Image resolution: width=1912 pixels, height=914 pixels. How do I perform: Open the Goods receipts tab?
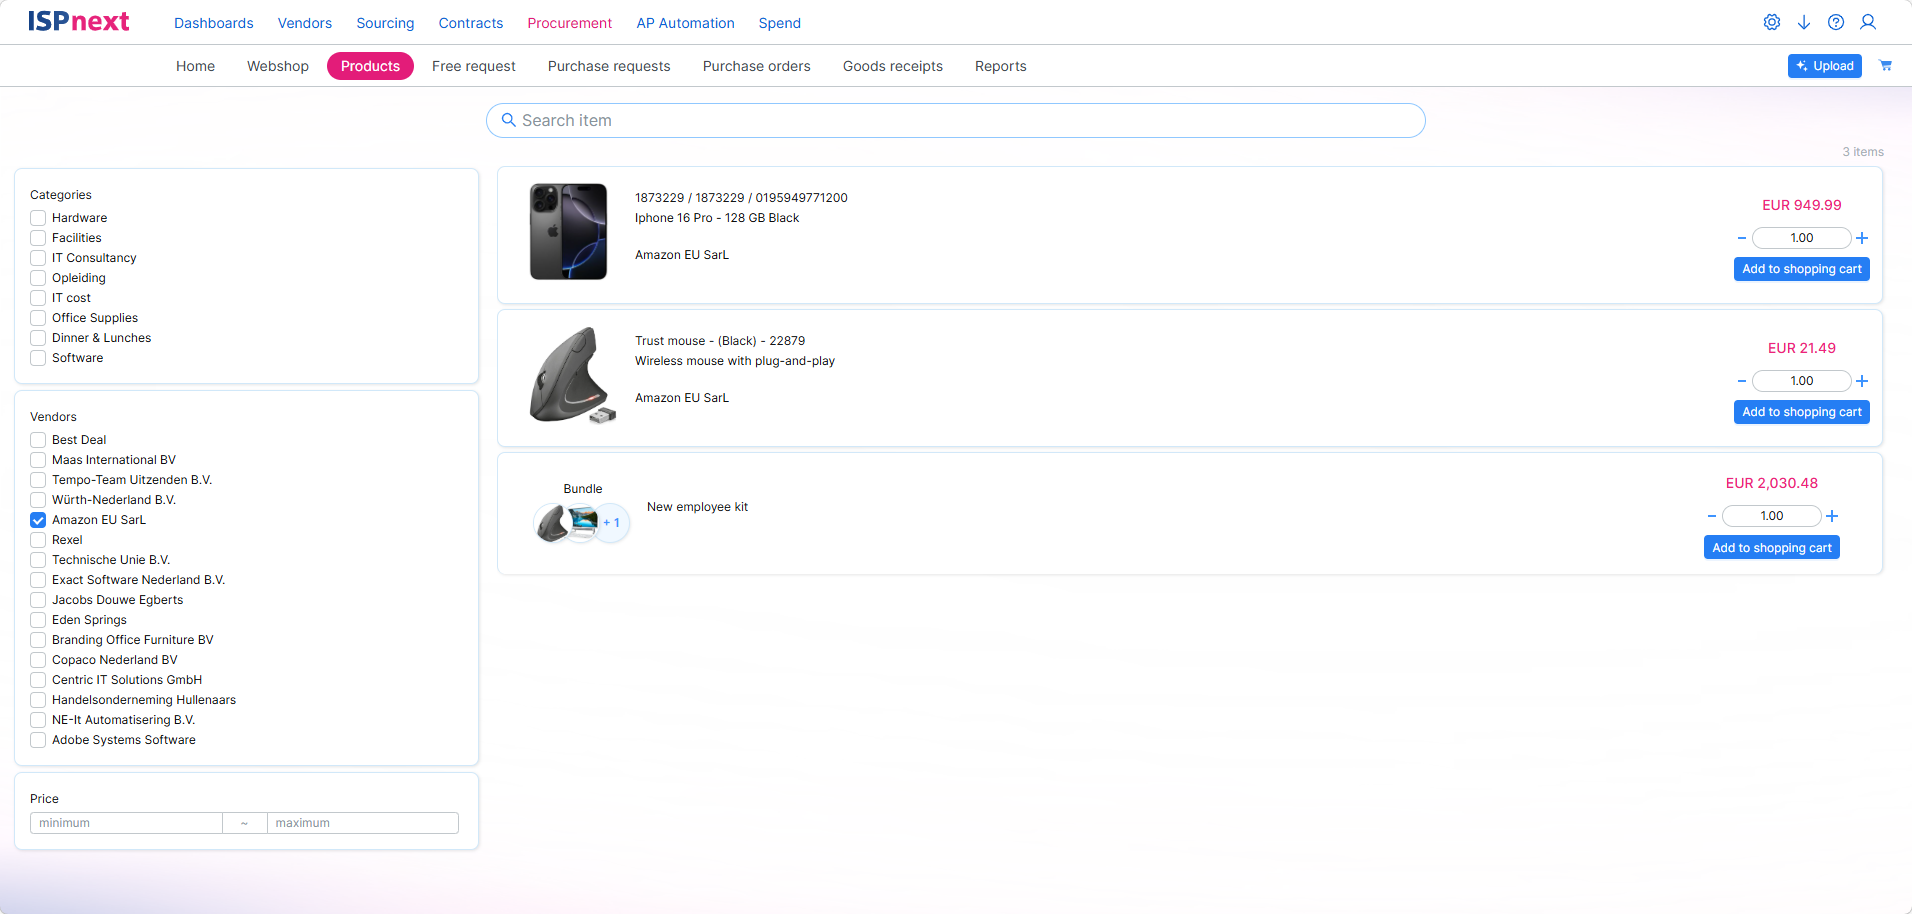coord(893,66)
